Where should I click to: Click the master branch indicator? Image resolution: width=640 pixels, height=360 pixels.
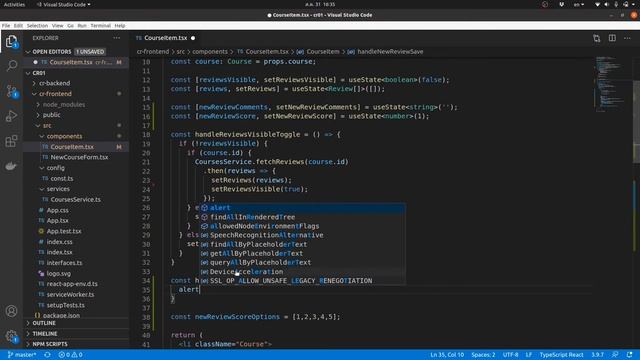22,355
